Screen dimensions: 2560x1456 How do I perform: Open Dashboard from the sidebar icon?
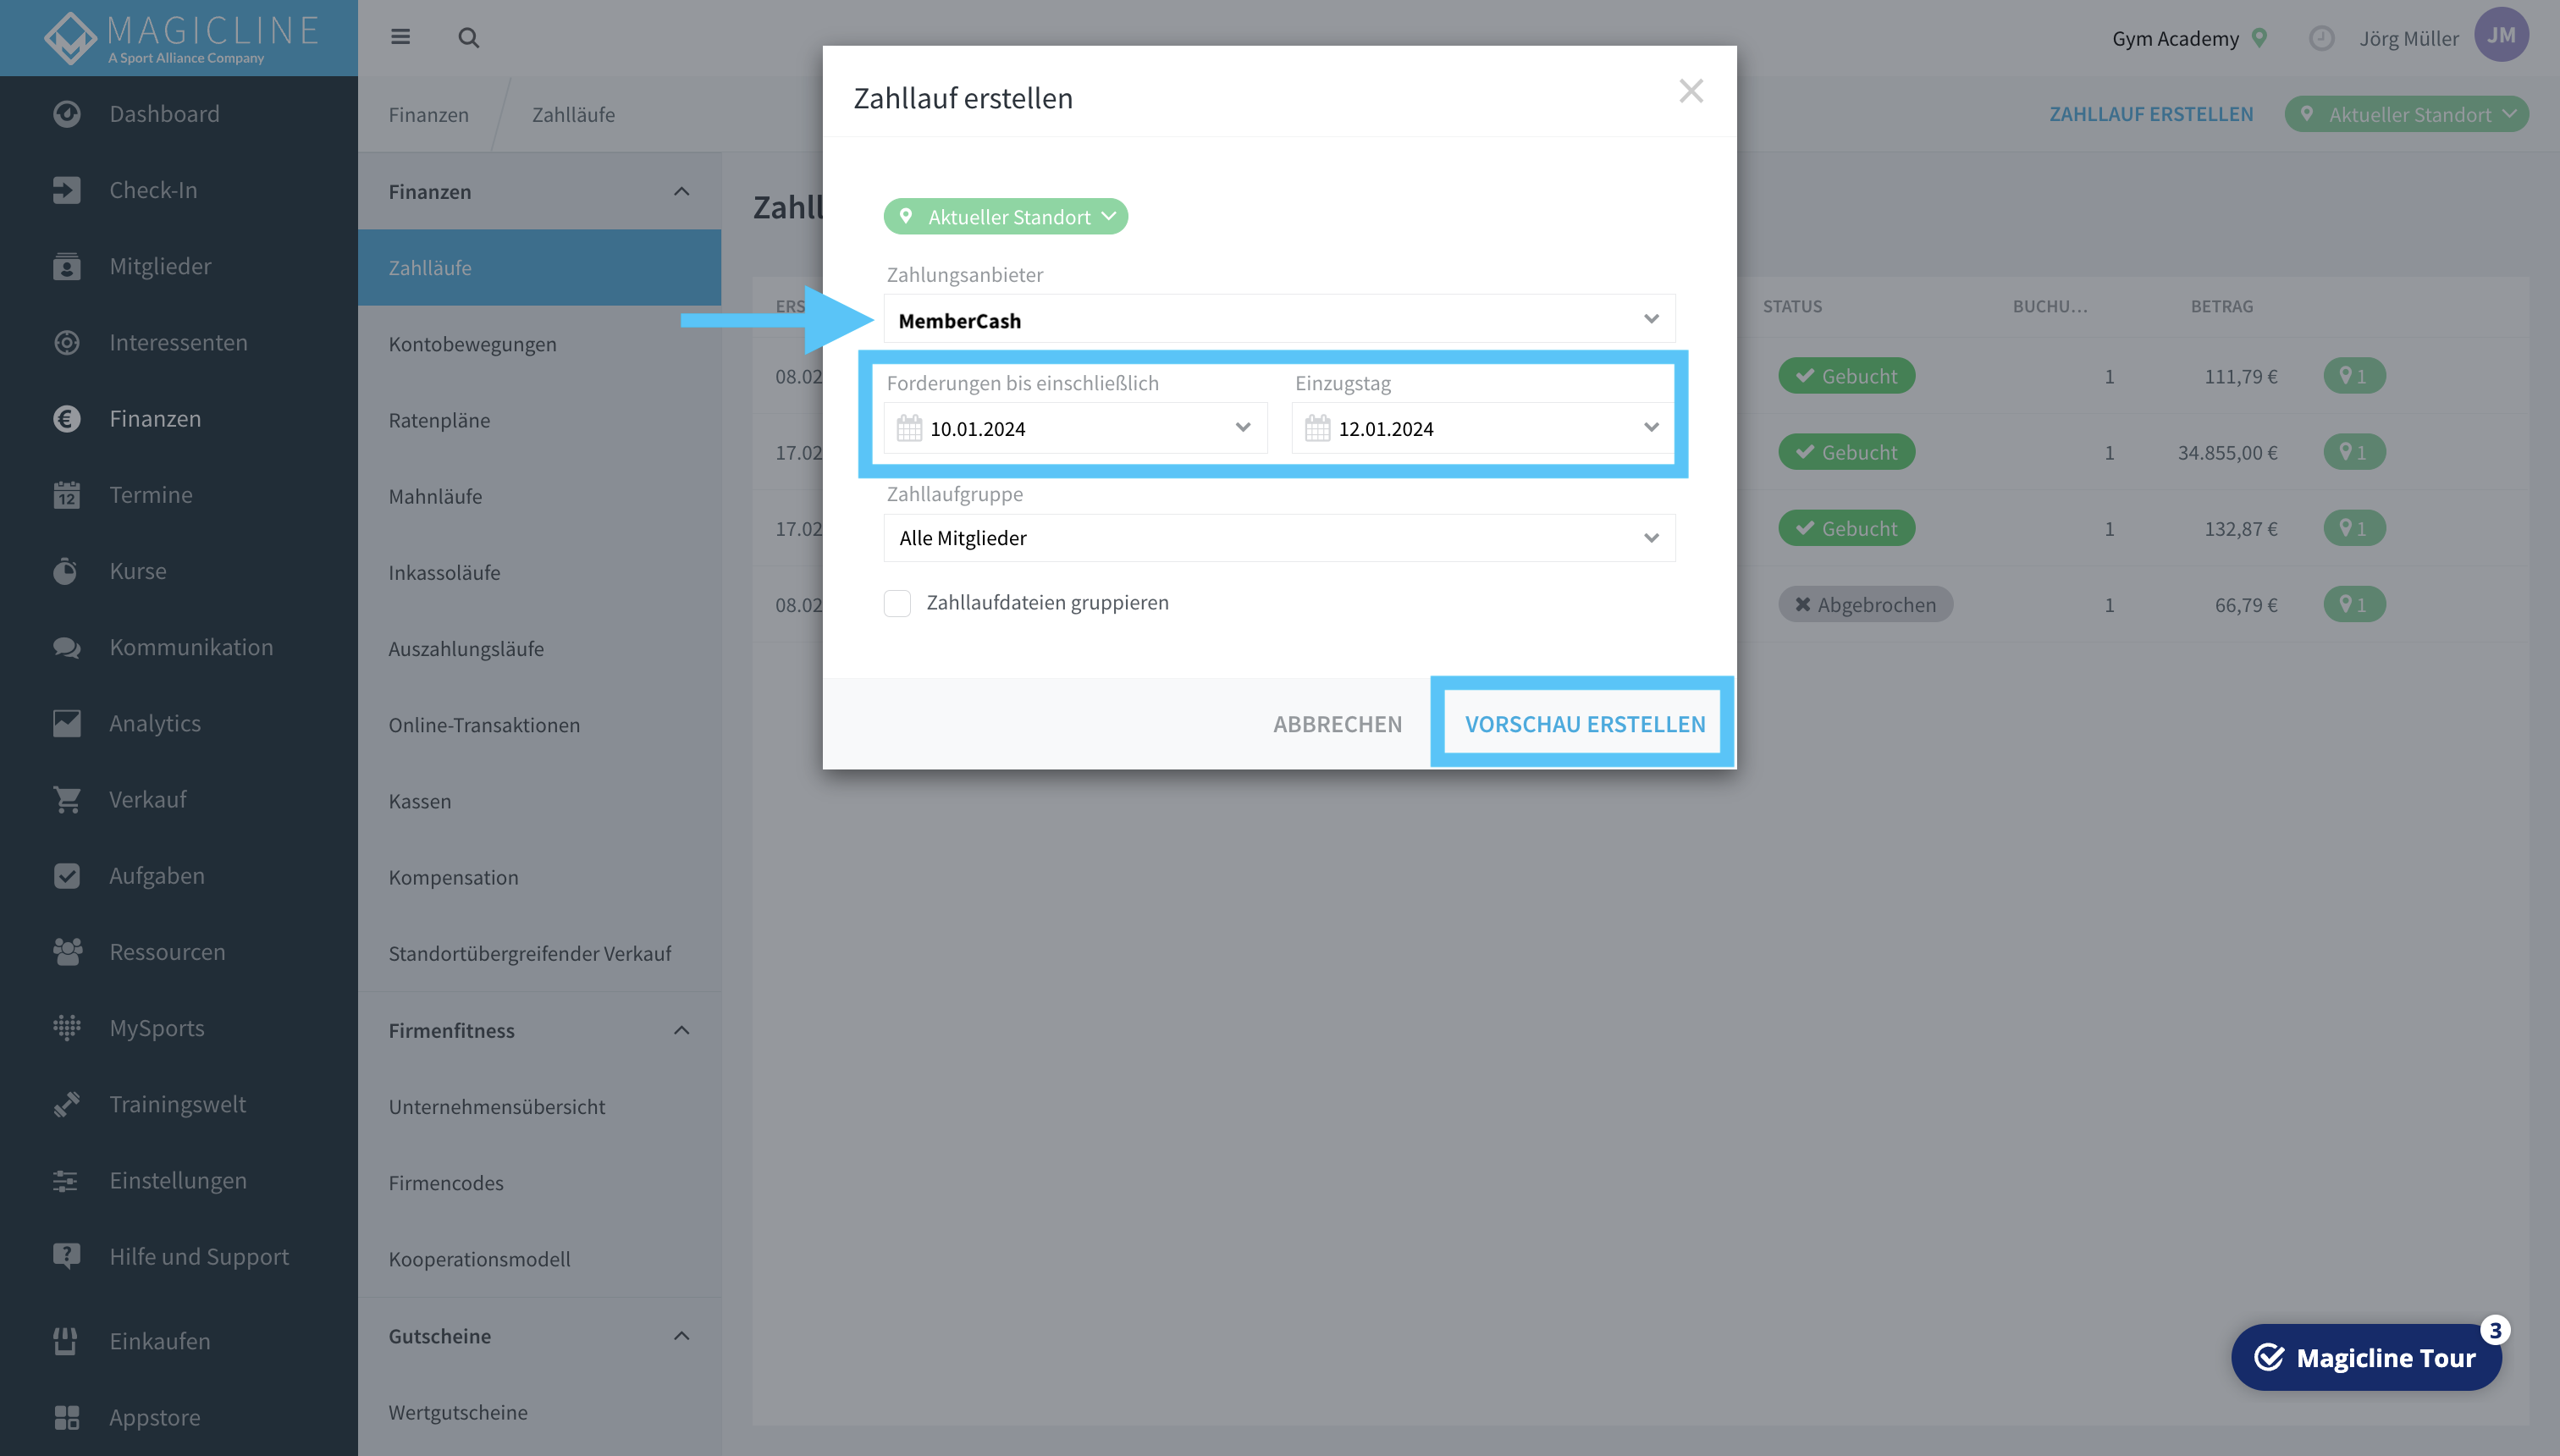pyautogui.click(x=66, y=114)
